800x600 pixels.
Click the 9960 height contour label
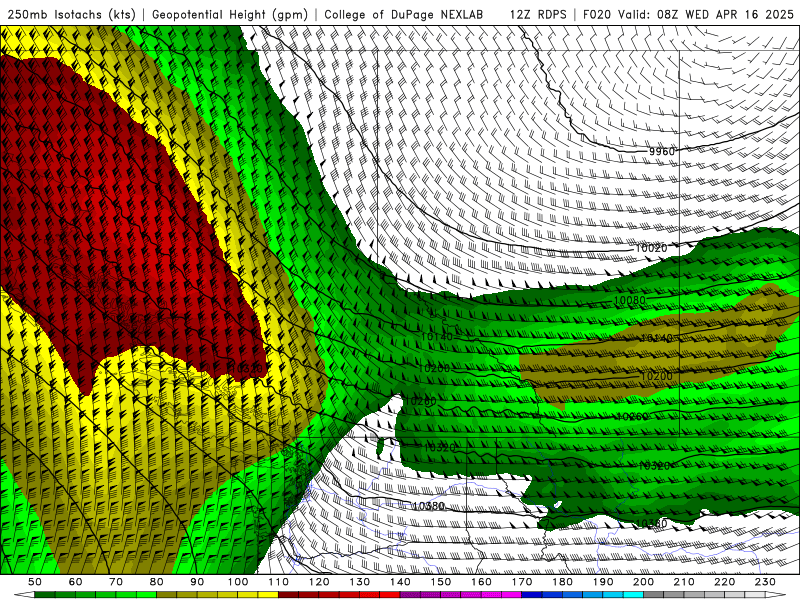click(x=662, y=152)
